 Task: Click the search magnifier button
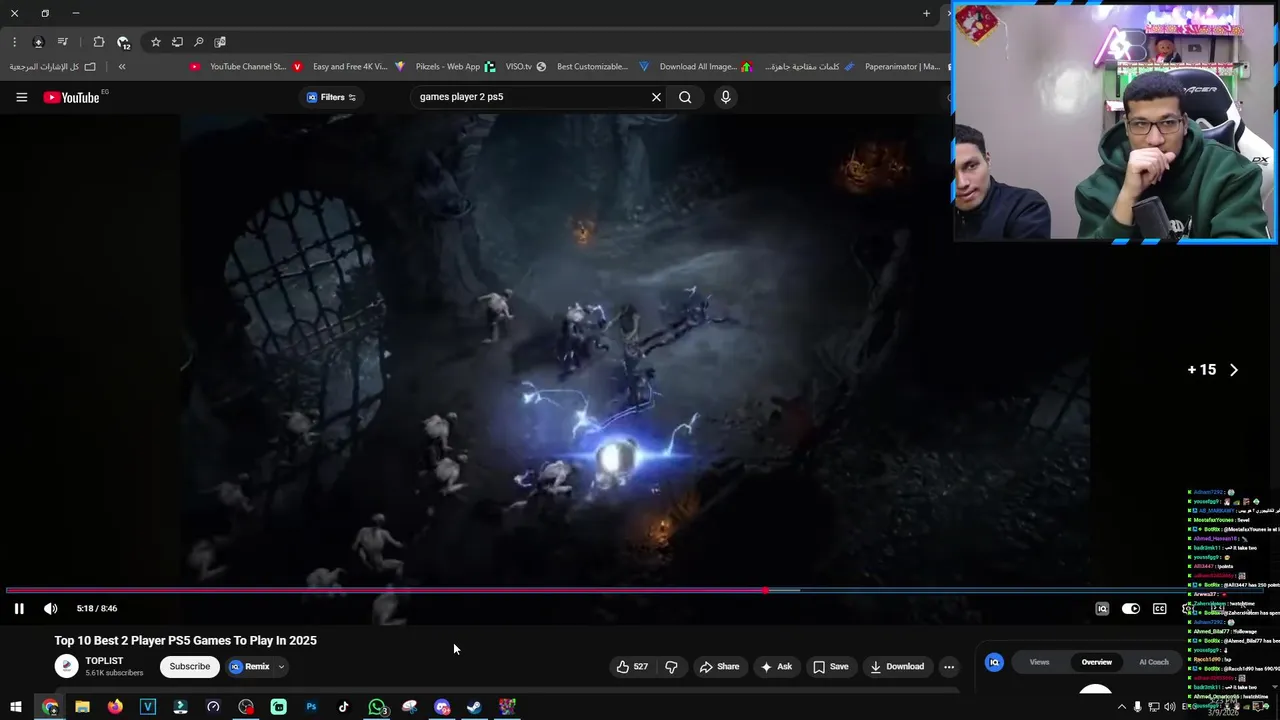point(685,97)
